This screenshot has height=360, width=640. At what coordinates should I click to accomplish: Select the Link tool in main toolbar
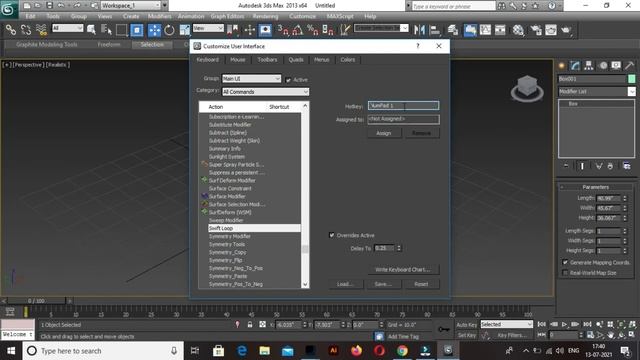11,30
